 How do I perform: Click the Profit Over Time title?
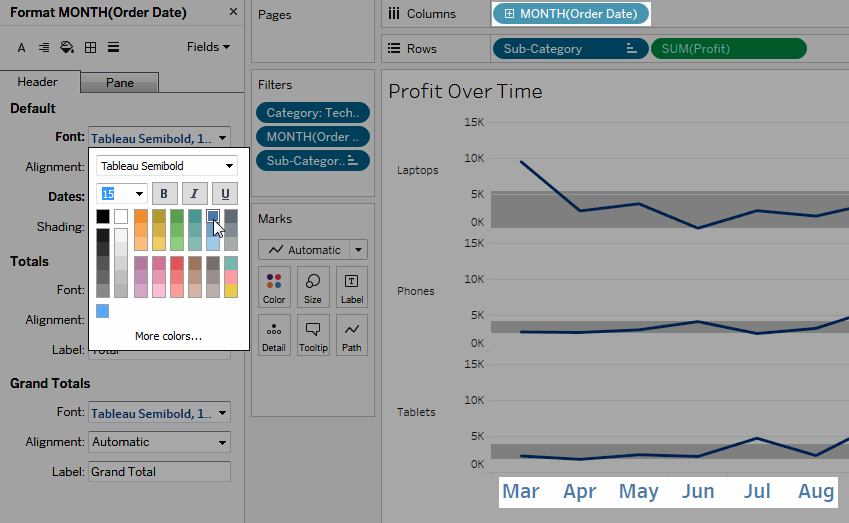tap(465, 91)
